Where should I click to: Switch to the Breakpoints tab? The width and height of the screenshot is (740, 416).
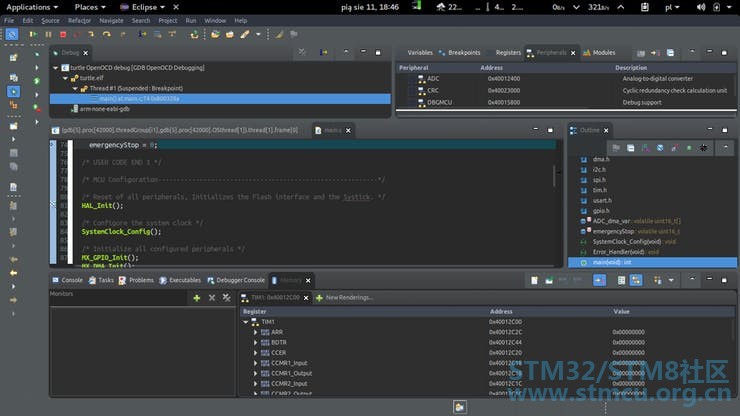pyautogui.click(x=464, y=52)
